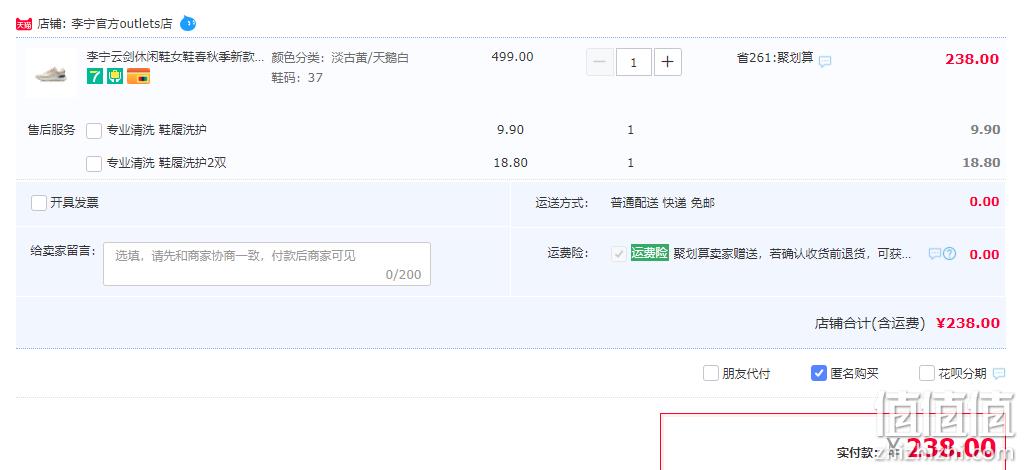Image resolution: width=1024 pixels, height=470 pixels.
Task: Click the info bubble next to 花呗分期
Action: (999, 373)
